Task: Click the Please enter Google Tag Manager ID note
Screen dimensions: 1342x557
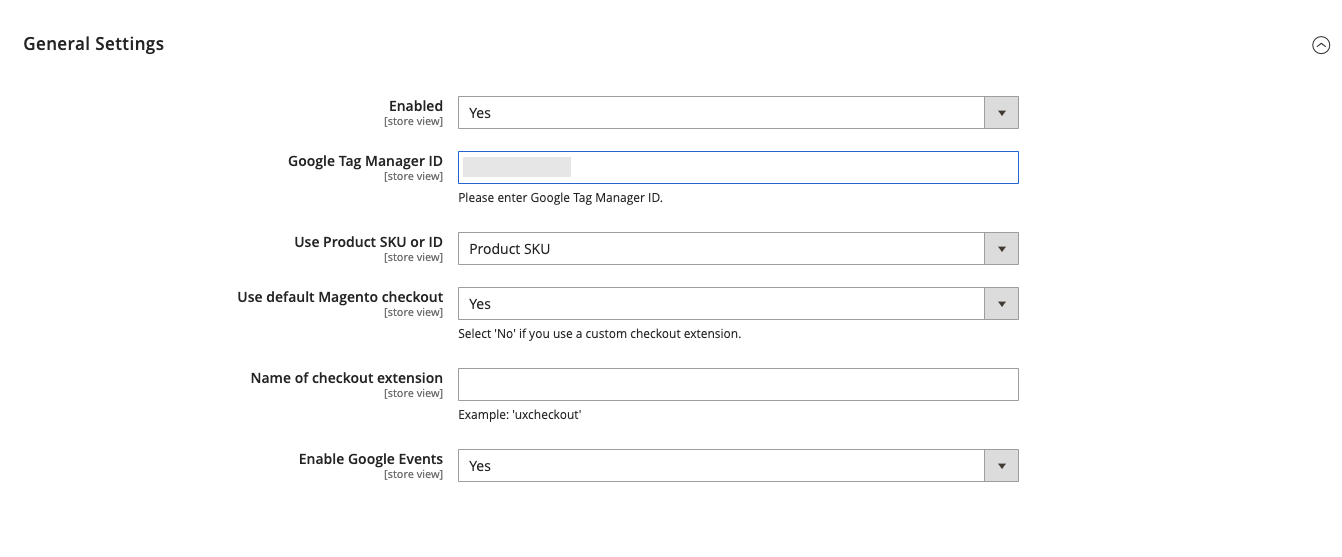Action: (x=560, y=198)
